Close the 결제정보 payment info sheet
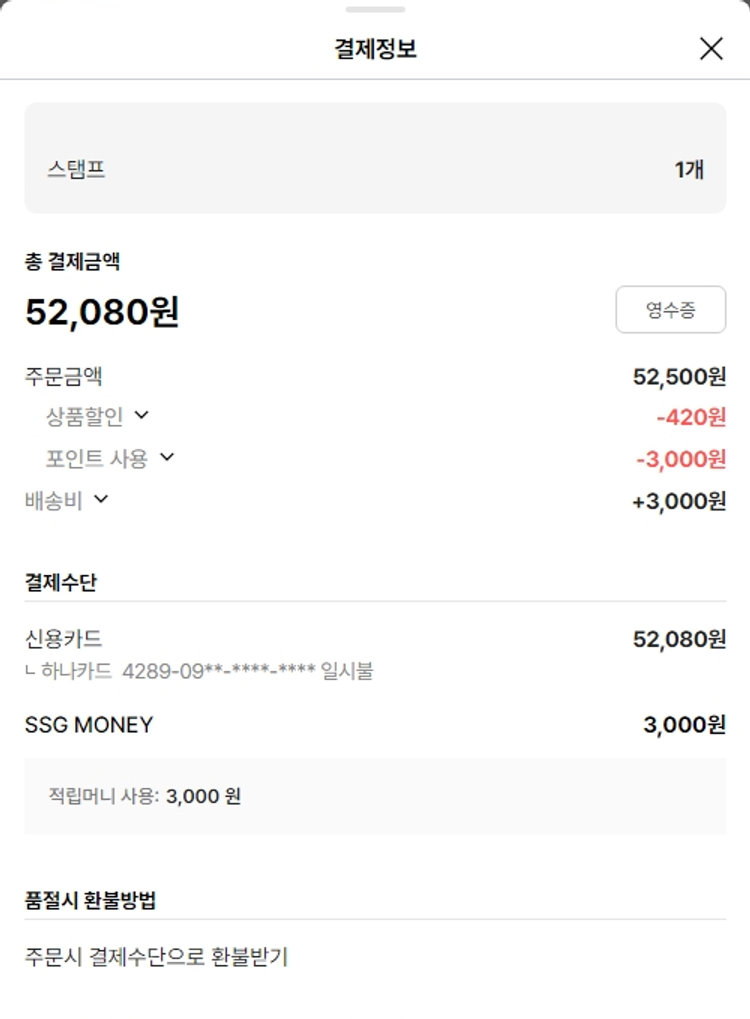Image resolution: width=750 pixels, height=1019 pixels. [x=711, y=48]
